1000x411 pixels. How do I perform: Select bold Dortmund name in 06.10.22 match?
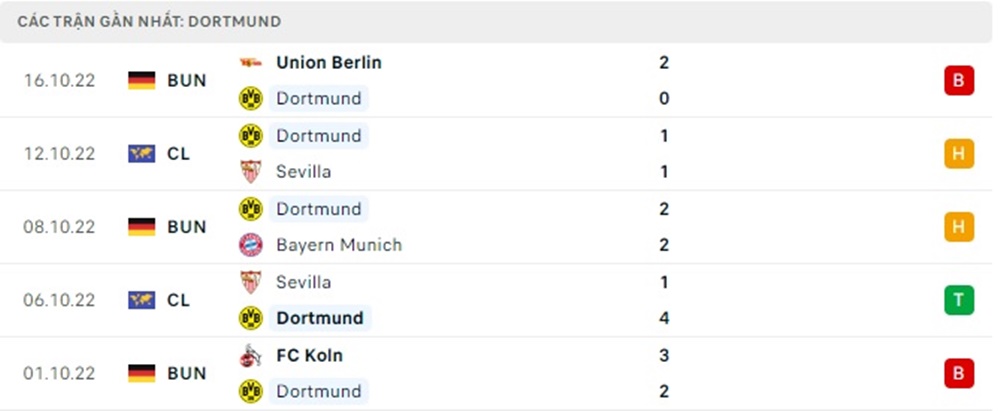tap(320, 318)
